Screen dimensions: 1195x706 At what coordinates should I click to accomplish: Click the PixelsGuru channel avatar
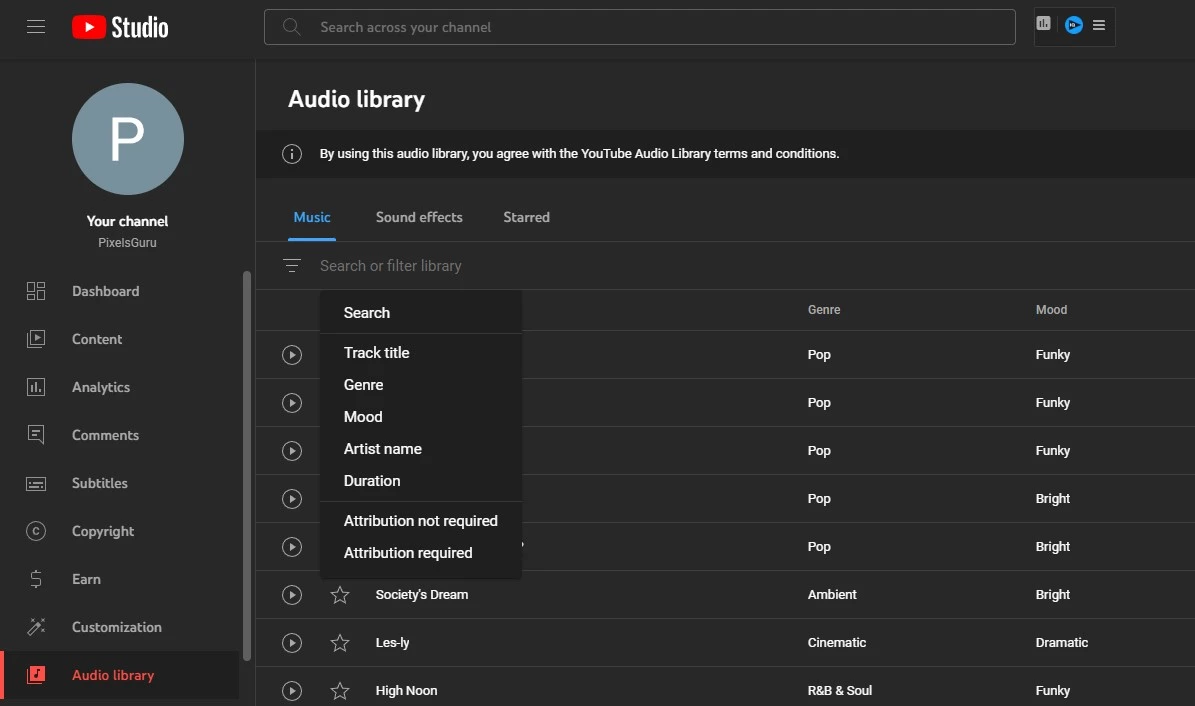coord(128,139)
